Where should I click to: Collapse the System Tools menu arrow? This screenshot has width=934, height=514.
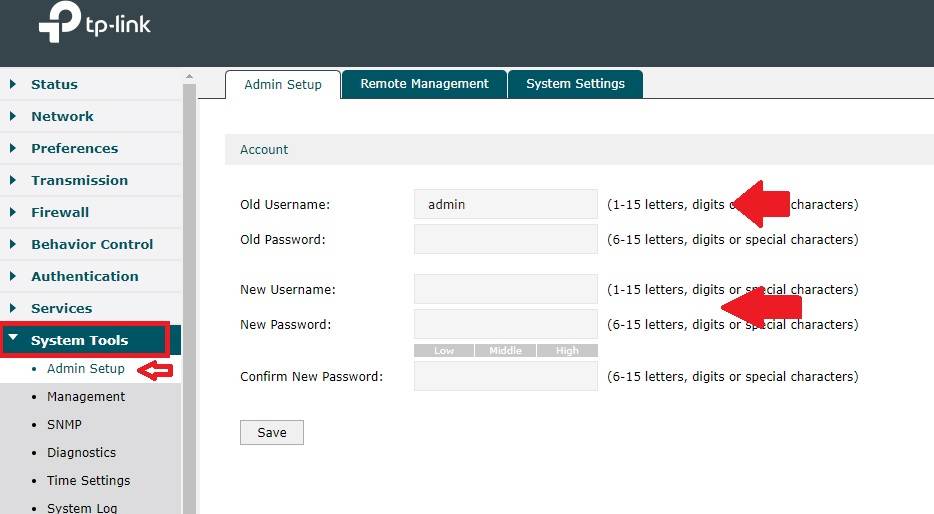coord(13,339)
